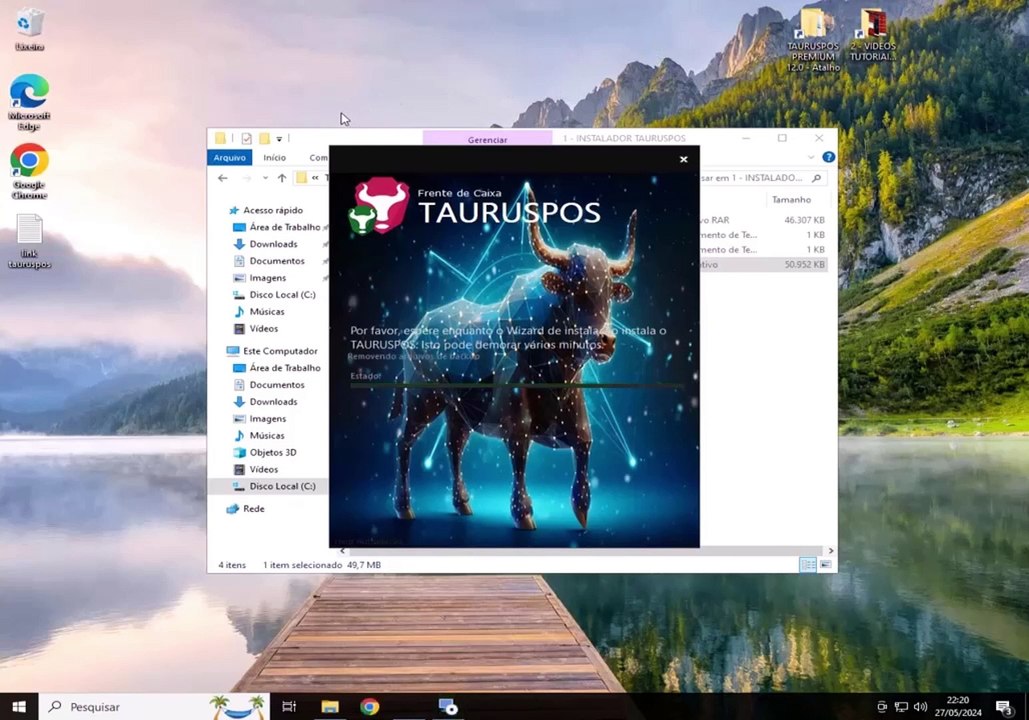Select the Google Chrome desktop shortcut
The width and height of the screenshot is (1029, 720).
coord(29,171)
